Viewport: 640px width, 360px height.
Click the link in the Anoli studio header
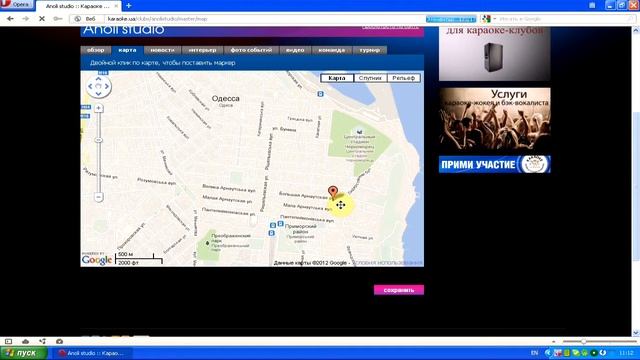[x=390, y=28]
